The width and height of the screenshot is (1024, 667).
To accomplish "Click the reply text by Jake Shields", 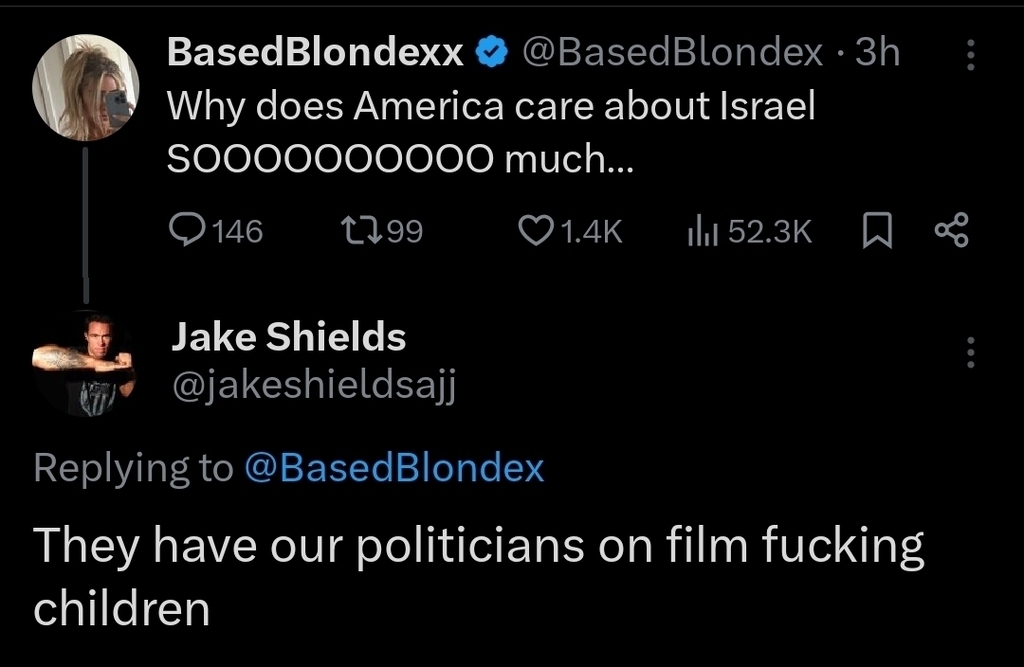I will click(478, 574).
